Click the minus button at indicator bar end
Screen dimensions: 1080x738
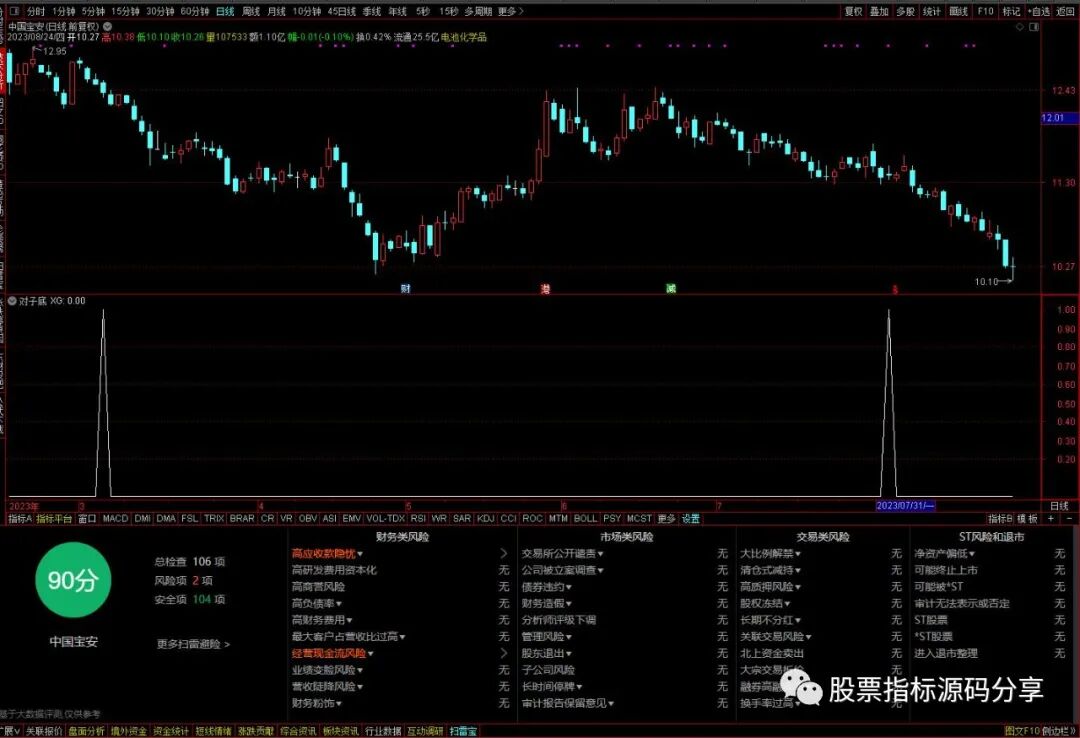pos(1069,518)
